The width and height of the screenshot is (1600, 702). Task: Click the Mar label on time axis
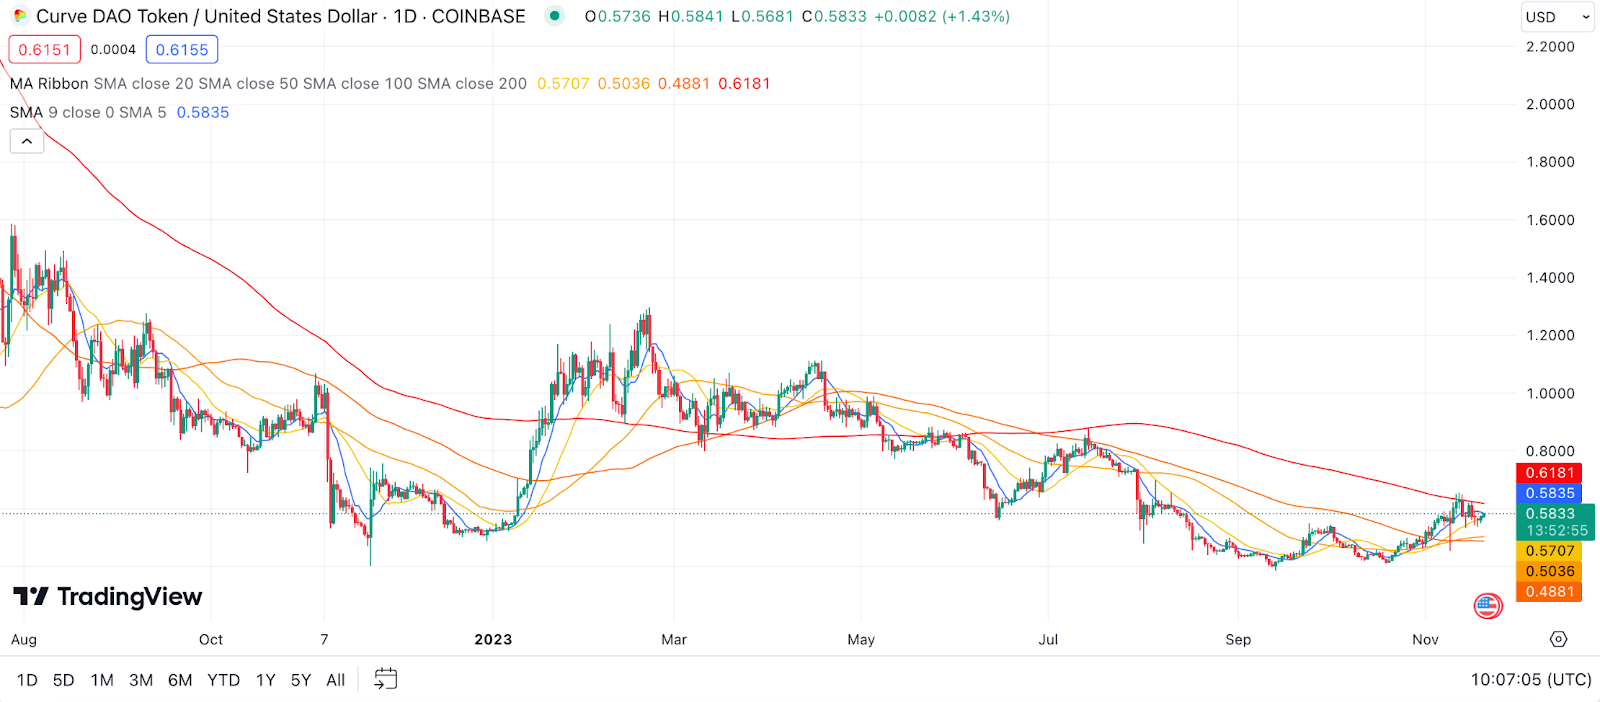coord(674,640)
